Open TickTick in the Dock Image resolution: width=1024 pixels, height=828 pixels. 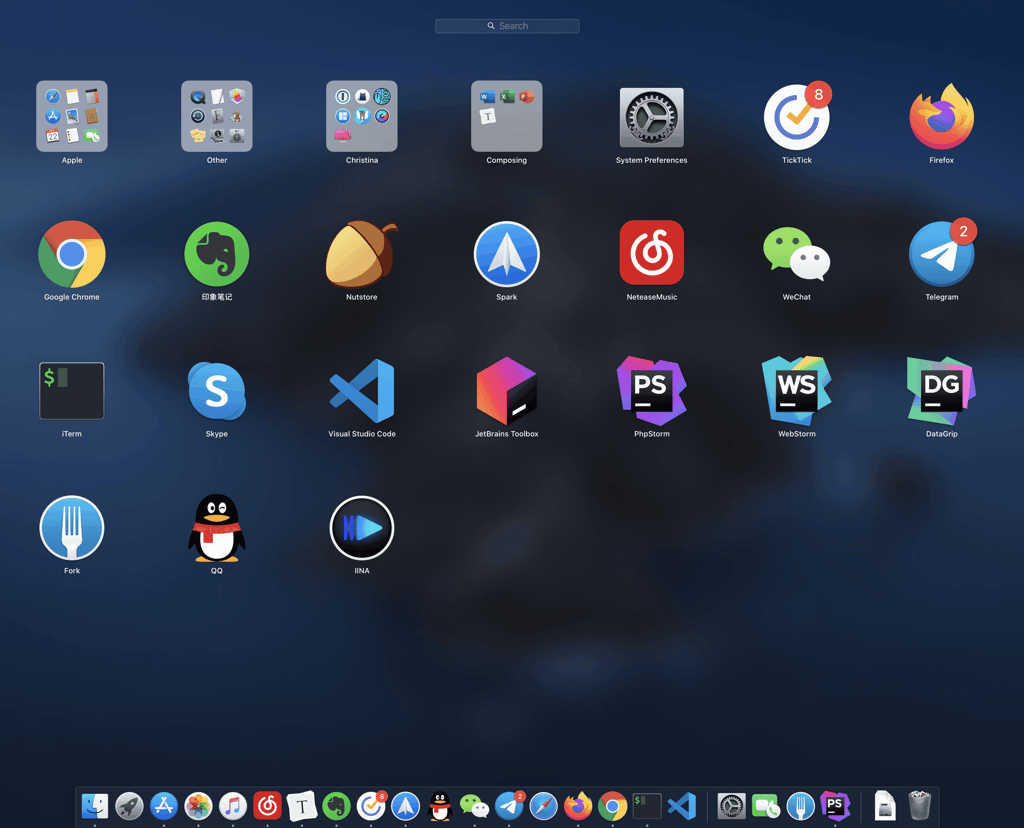point(372,806)
